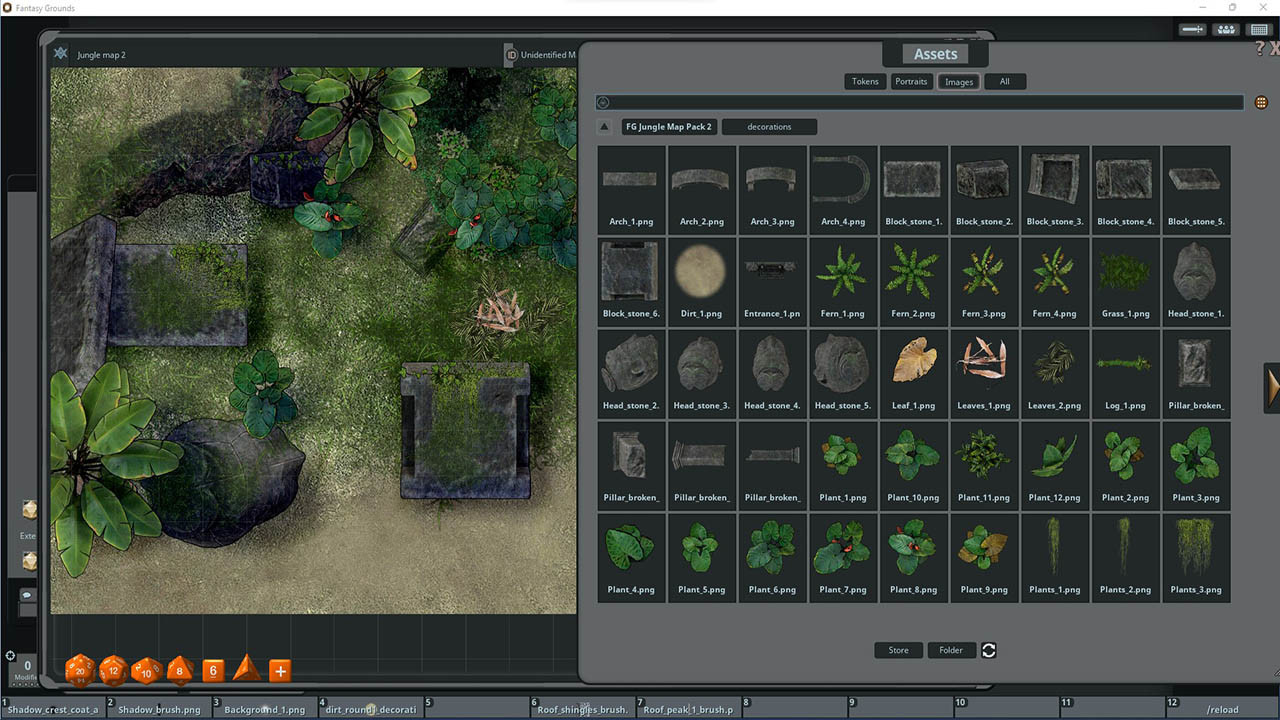Open the party sheet people icon
This screenshot has height=720, width=1280.
pos(1226,30)
